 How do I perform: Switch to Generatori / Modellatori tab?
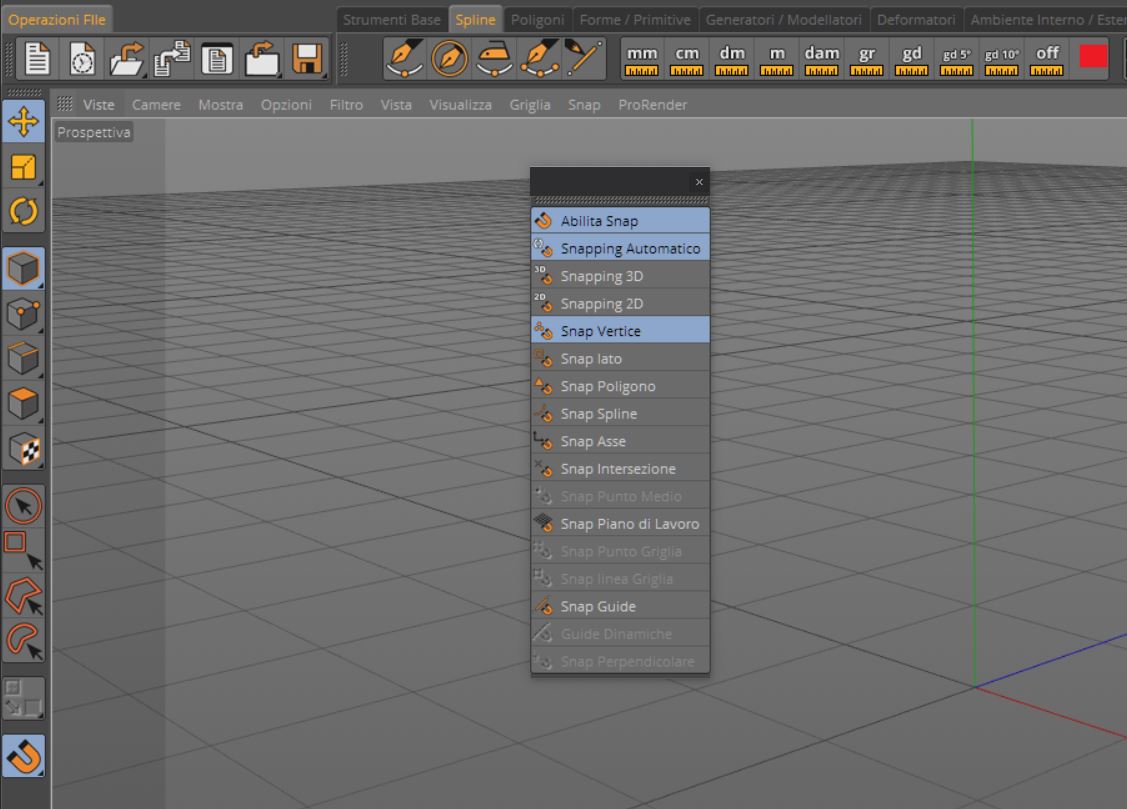point(783,19)
